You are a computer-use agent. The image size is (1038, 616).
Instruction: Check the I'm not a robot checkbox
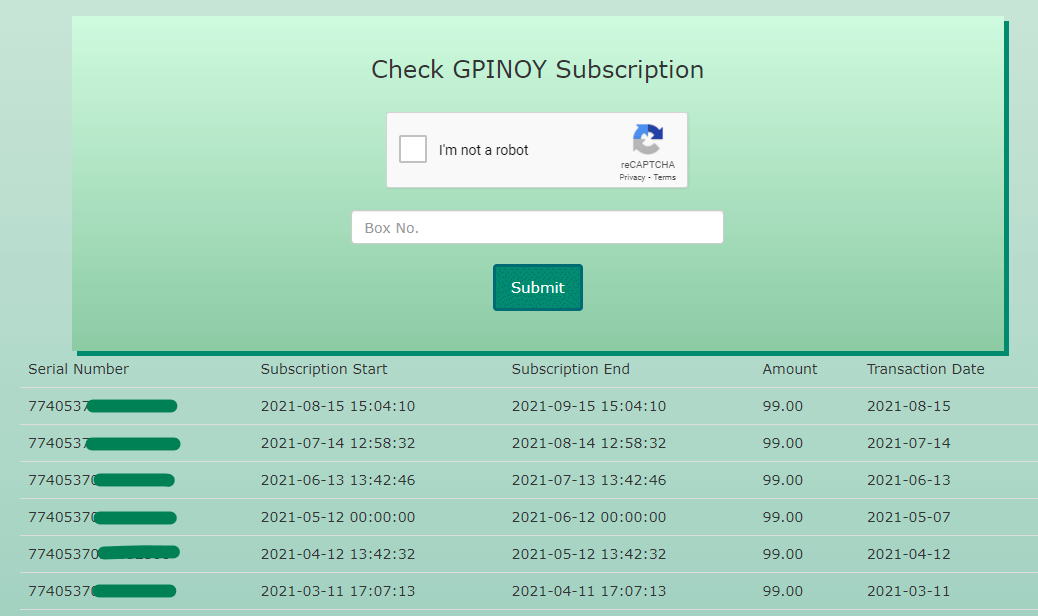coord(412,148)
